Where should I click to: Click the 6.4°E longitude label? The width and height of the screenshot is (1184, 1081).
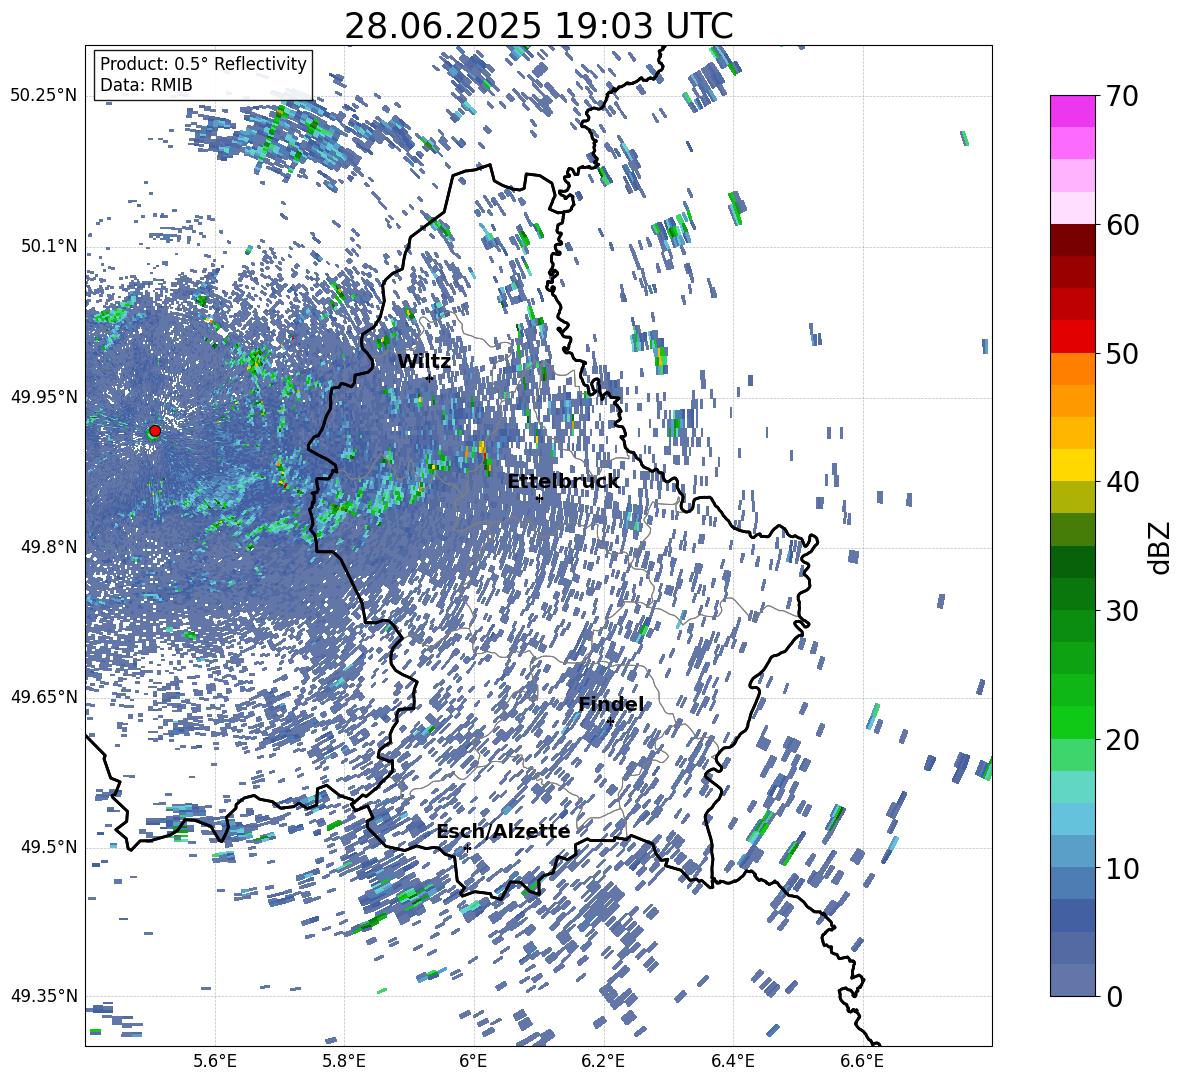[x=733, y=1061]
